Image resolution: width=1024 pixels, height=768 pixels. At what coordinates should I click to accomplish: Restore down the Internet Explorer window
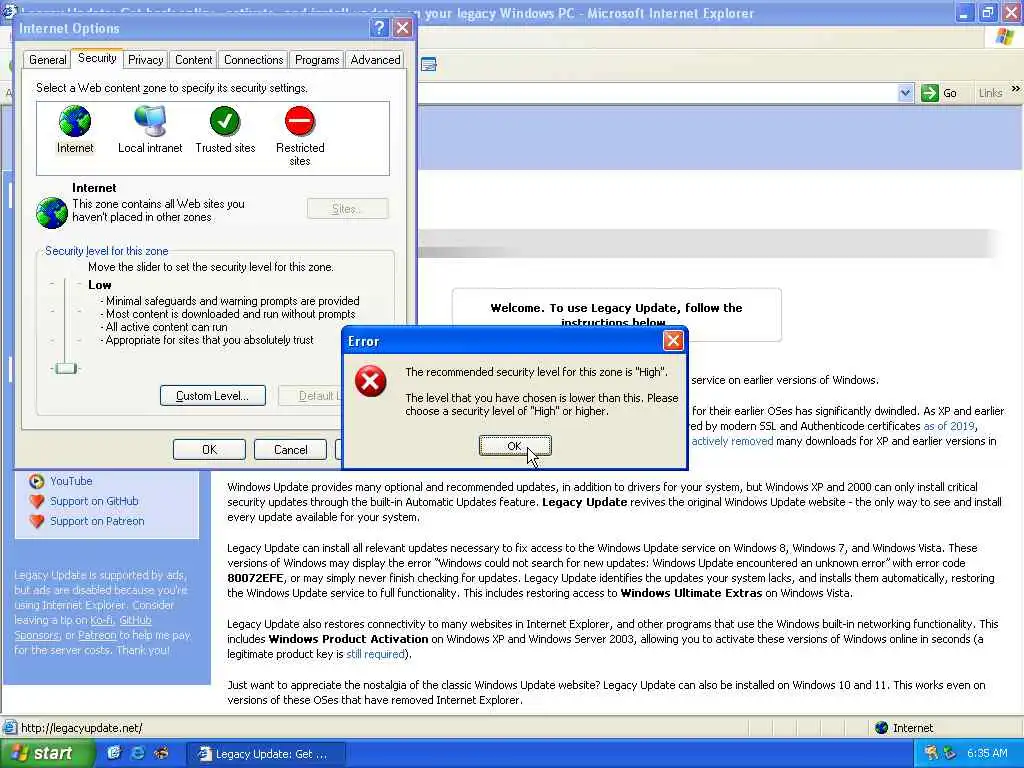[x=987, y=12]
